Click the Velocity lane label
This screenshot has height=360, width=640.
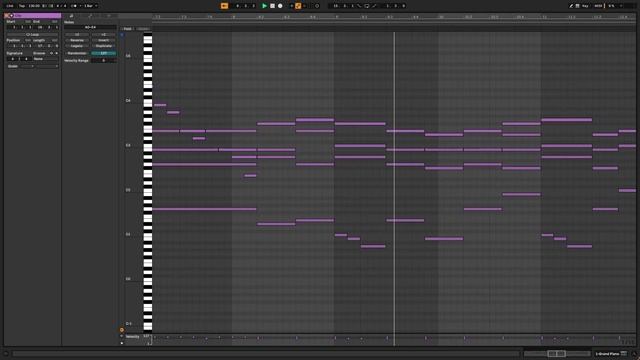tap(132, 337)
